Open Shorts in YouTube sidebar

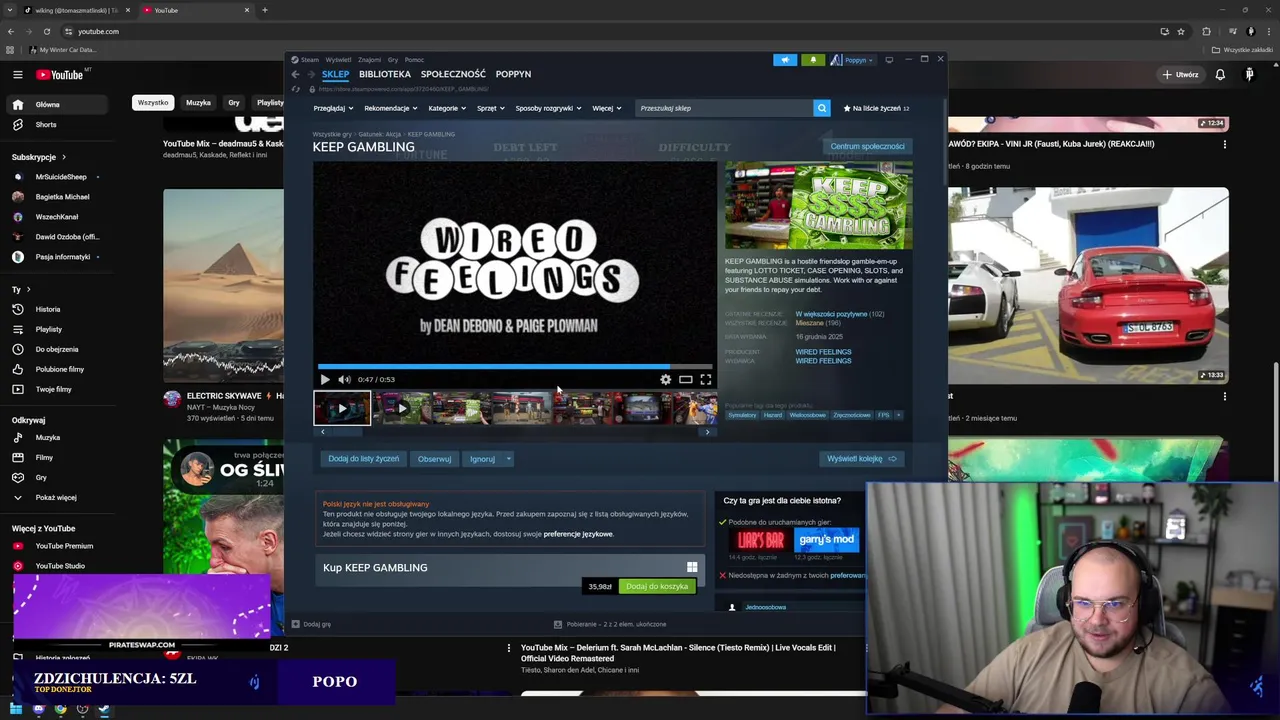click(45, 124)
